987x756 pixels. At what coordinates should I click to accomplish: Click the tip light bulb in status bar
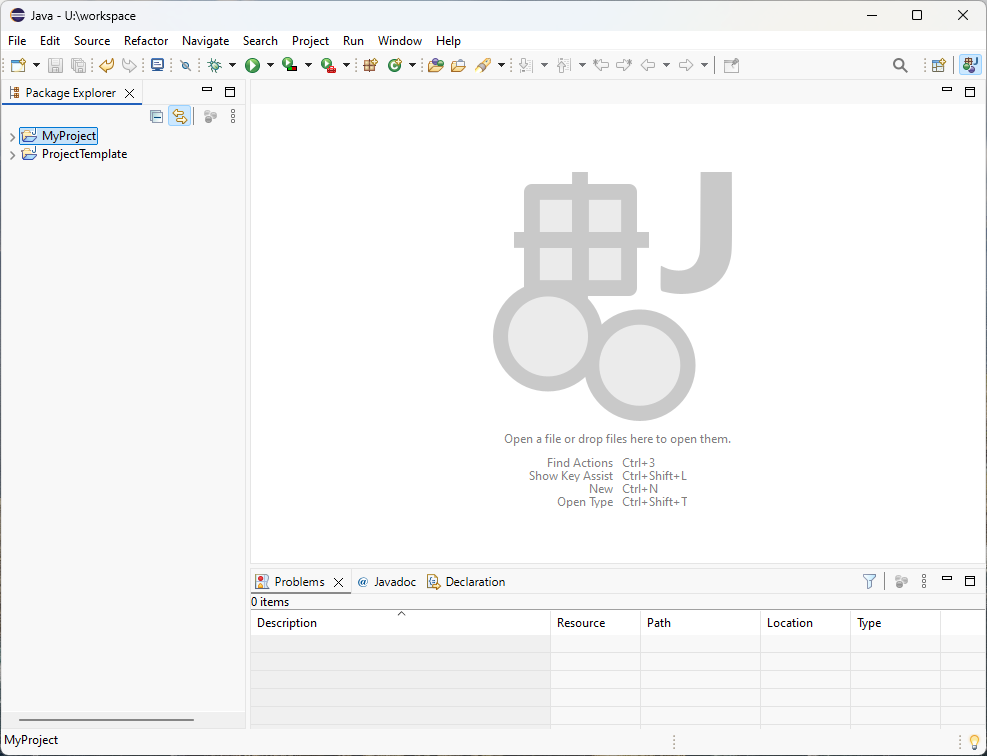point(974,741)
